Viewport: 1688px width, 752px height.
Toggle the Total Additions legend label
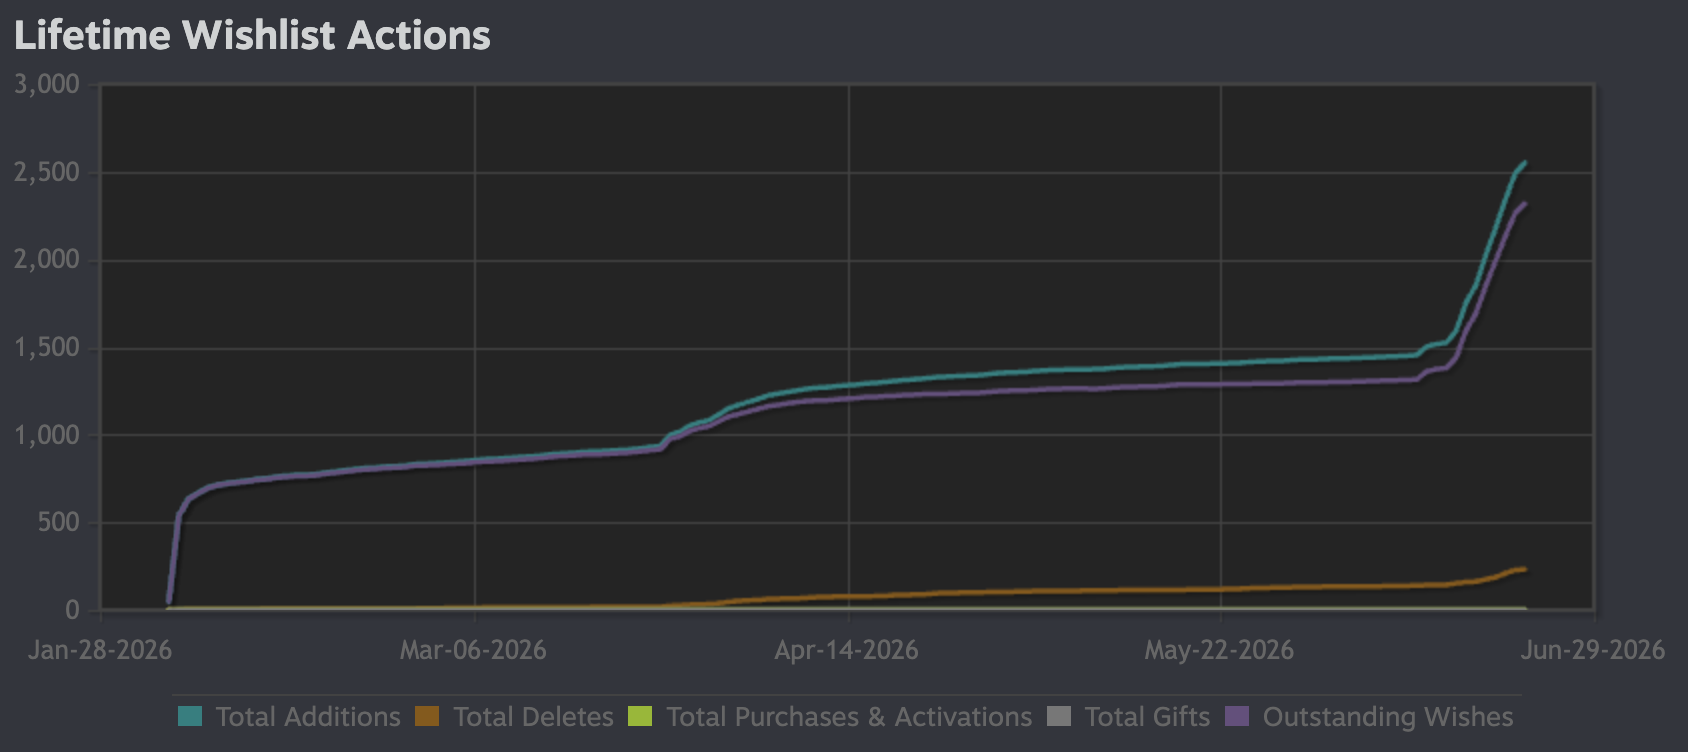point(308,717)
